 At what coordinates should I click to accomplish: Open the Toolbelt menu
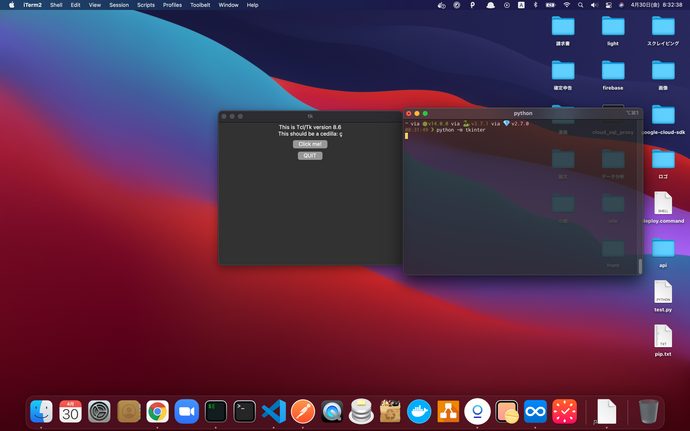click(x=200, y=5)
